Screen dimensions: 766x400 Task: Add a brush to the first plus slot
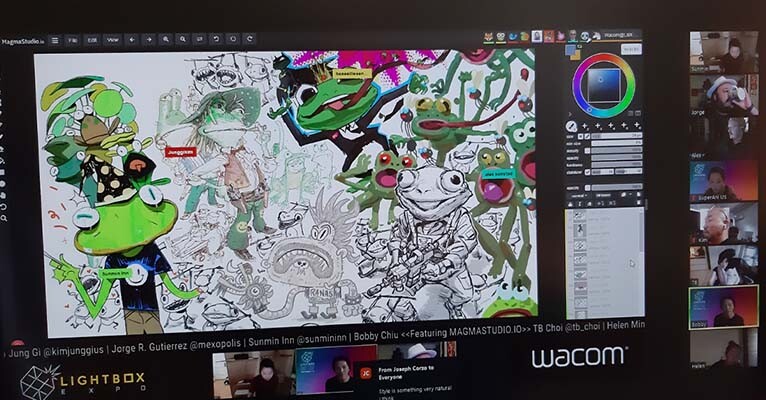tap(584, 126)
